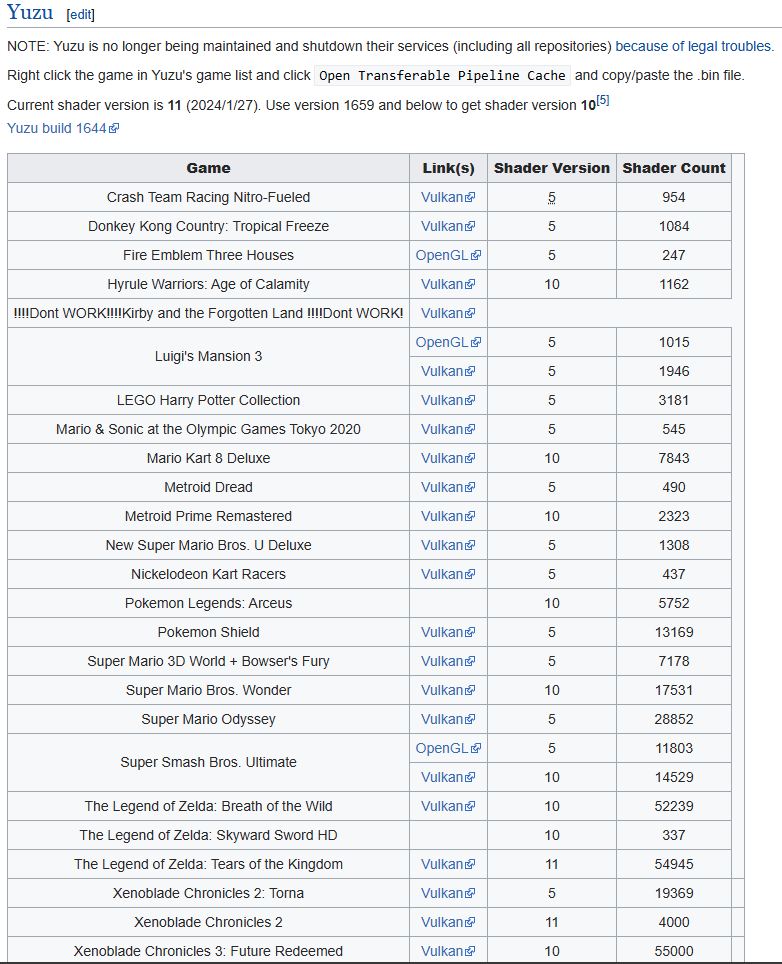Open Vulkan link for Xenoblade Chronicles 2: Torna
The height and width of the screenshot is (964, 782).
(x=448, y=893)
